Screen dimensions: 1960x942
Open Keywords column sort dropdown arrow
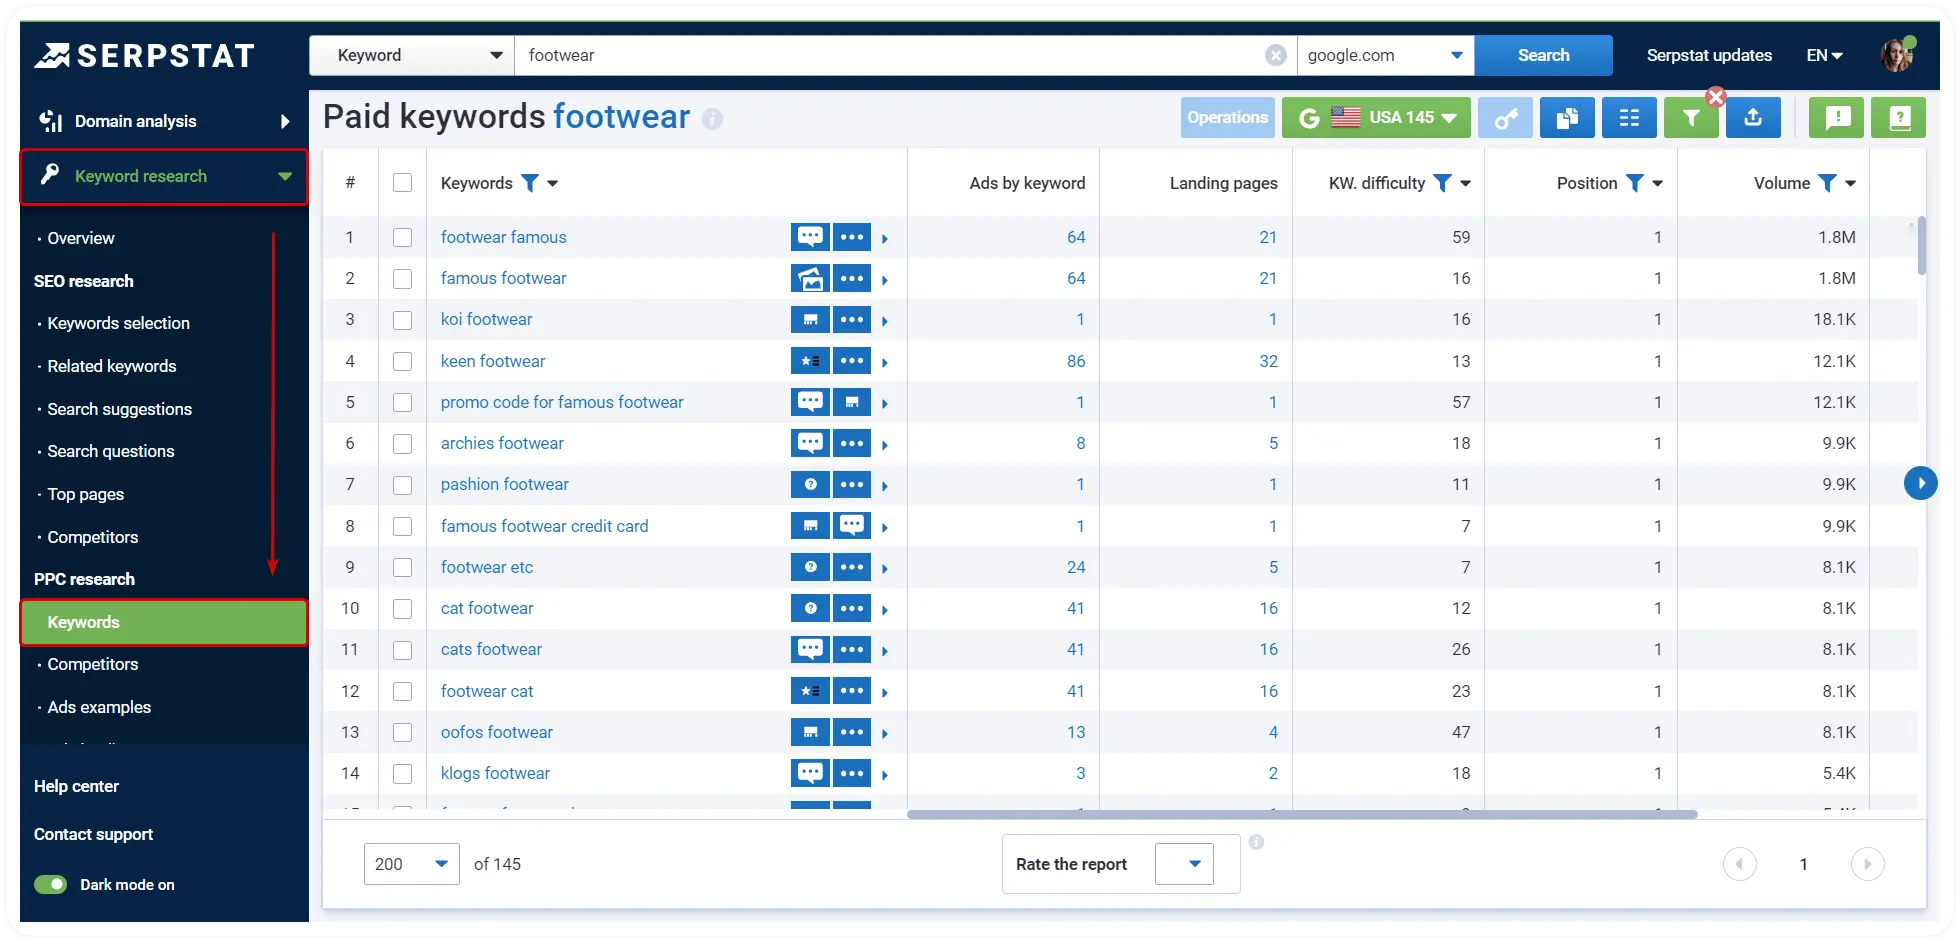coord(553,183)
